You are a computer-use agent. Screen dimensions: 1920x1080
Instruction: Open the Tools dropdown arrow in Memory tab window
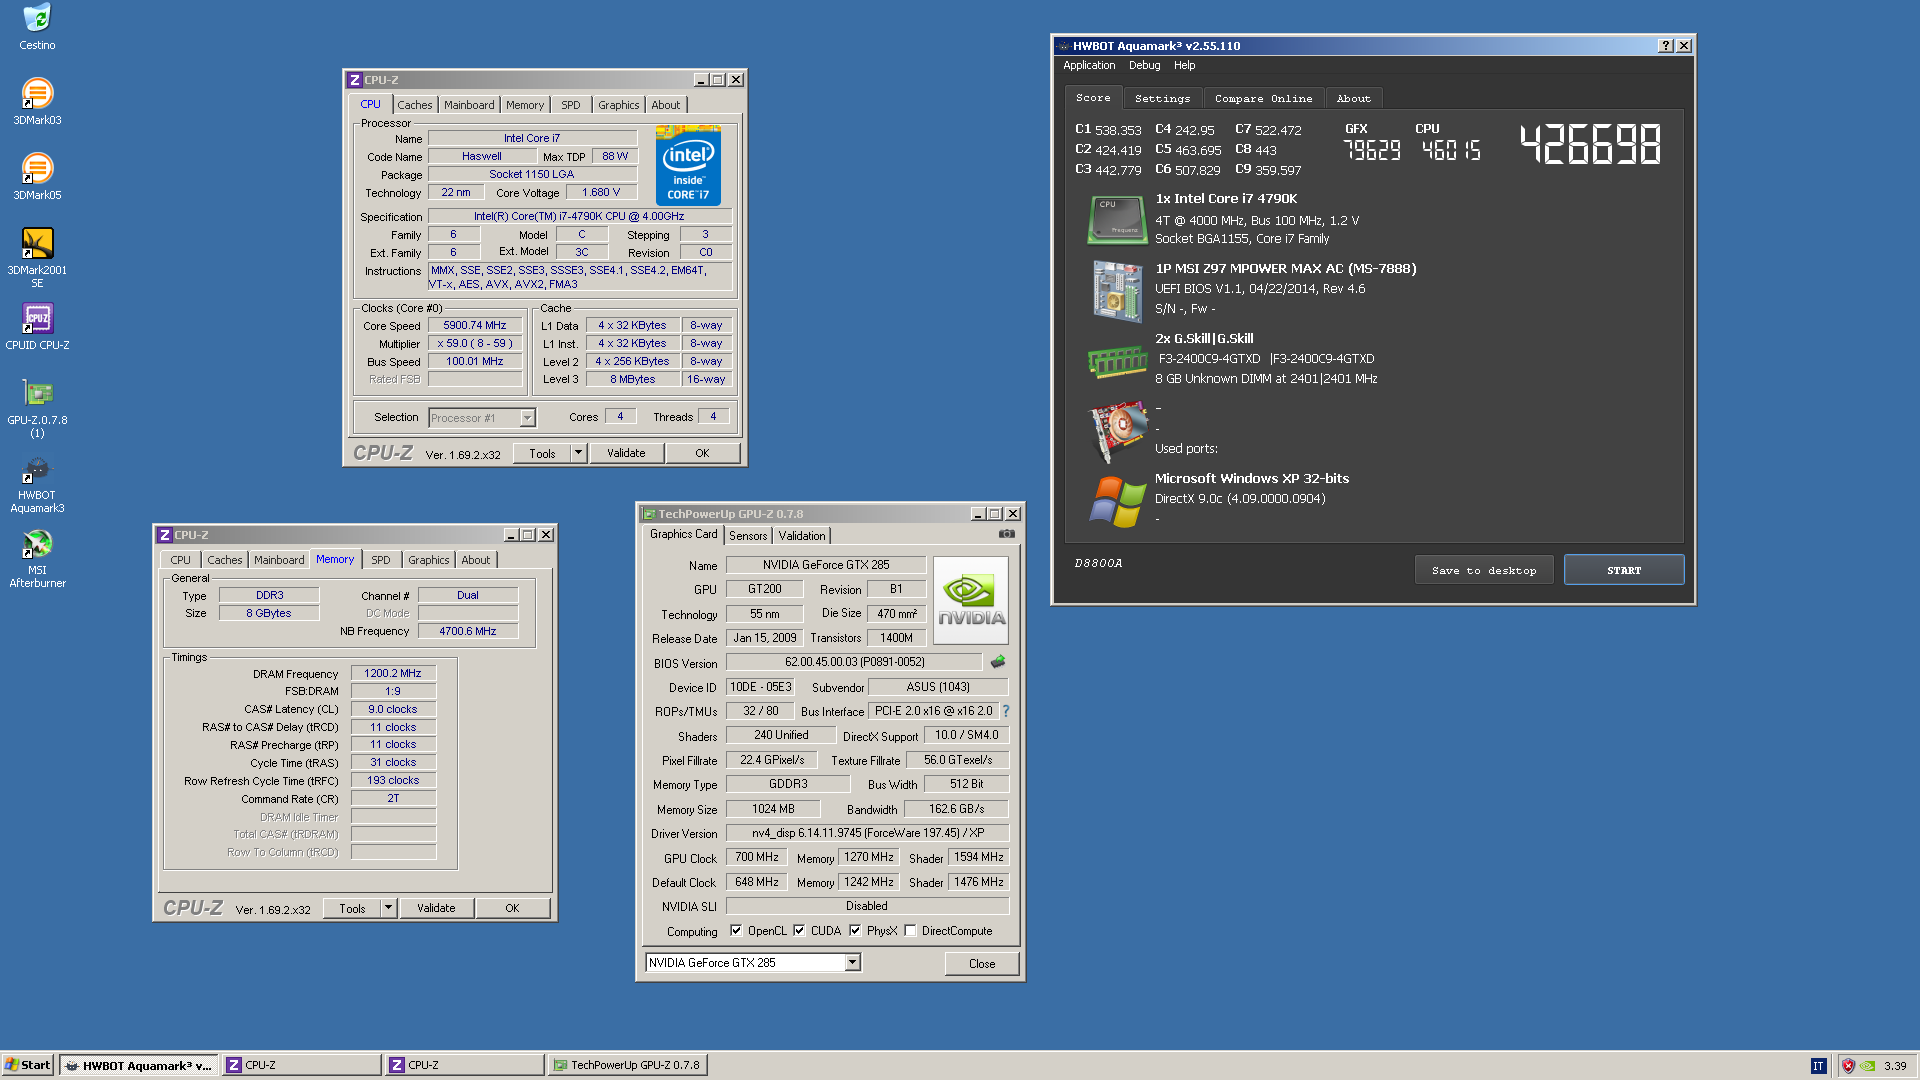click(388, 908)
